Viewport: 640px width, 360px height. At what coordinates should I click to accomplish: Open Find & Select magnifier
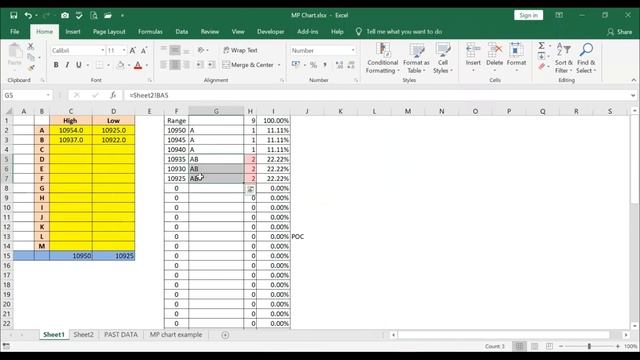click(x=586, y=58)
